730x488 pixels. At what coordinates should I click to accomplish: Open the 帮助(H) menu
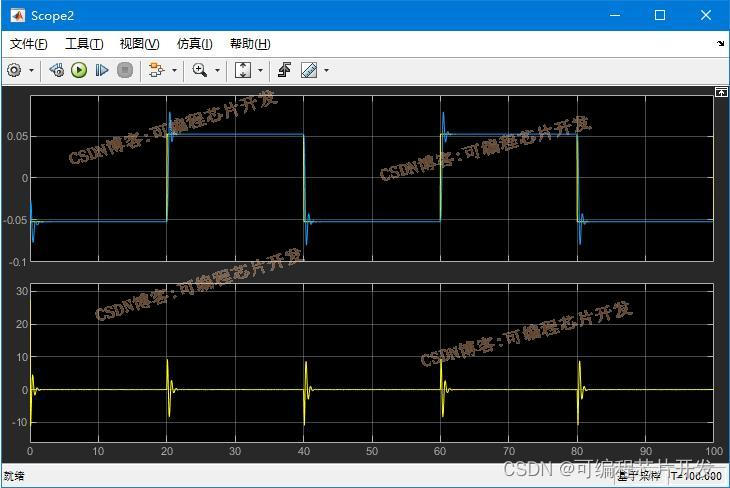click(250, 44)
